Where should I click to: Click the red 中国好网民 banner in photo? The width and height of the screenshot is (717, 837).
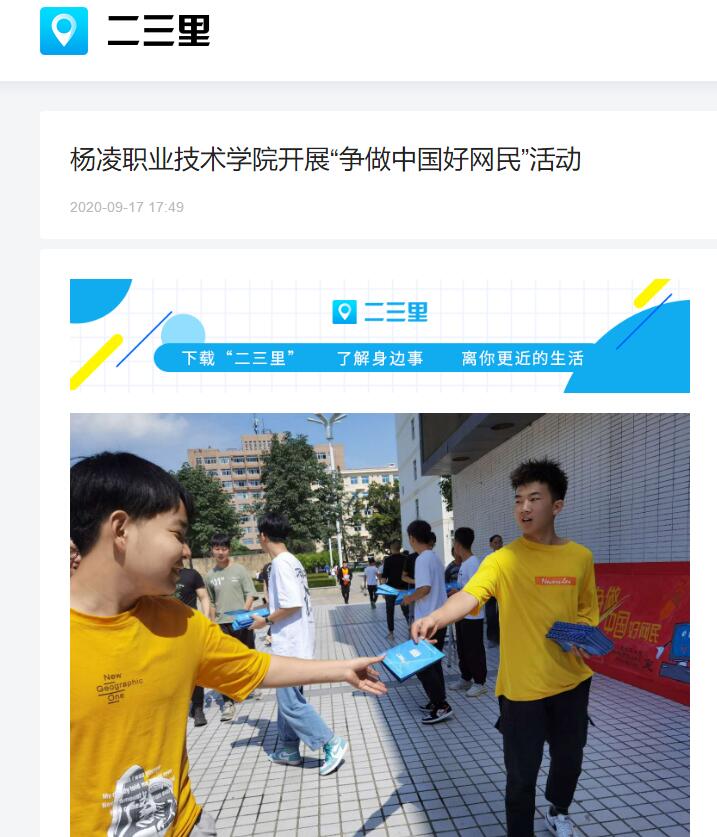pos(641,630)
